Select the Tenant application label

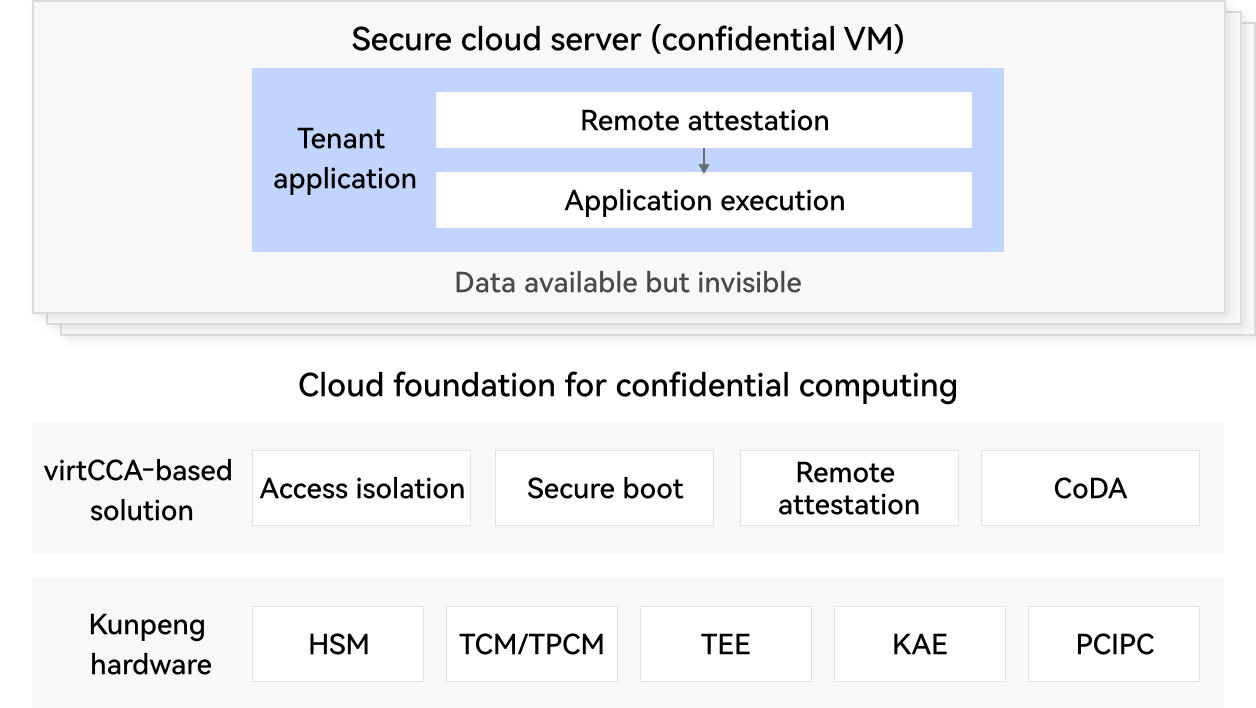click(345, 159)
